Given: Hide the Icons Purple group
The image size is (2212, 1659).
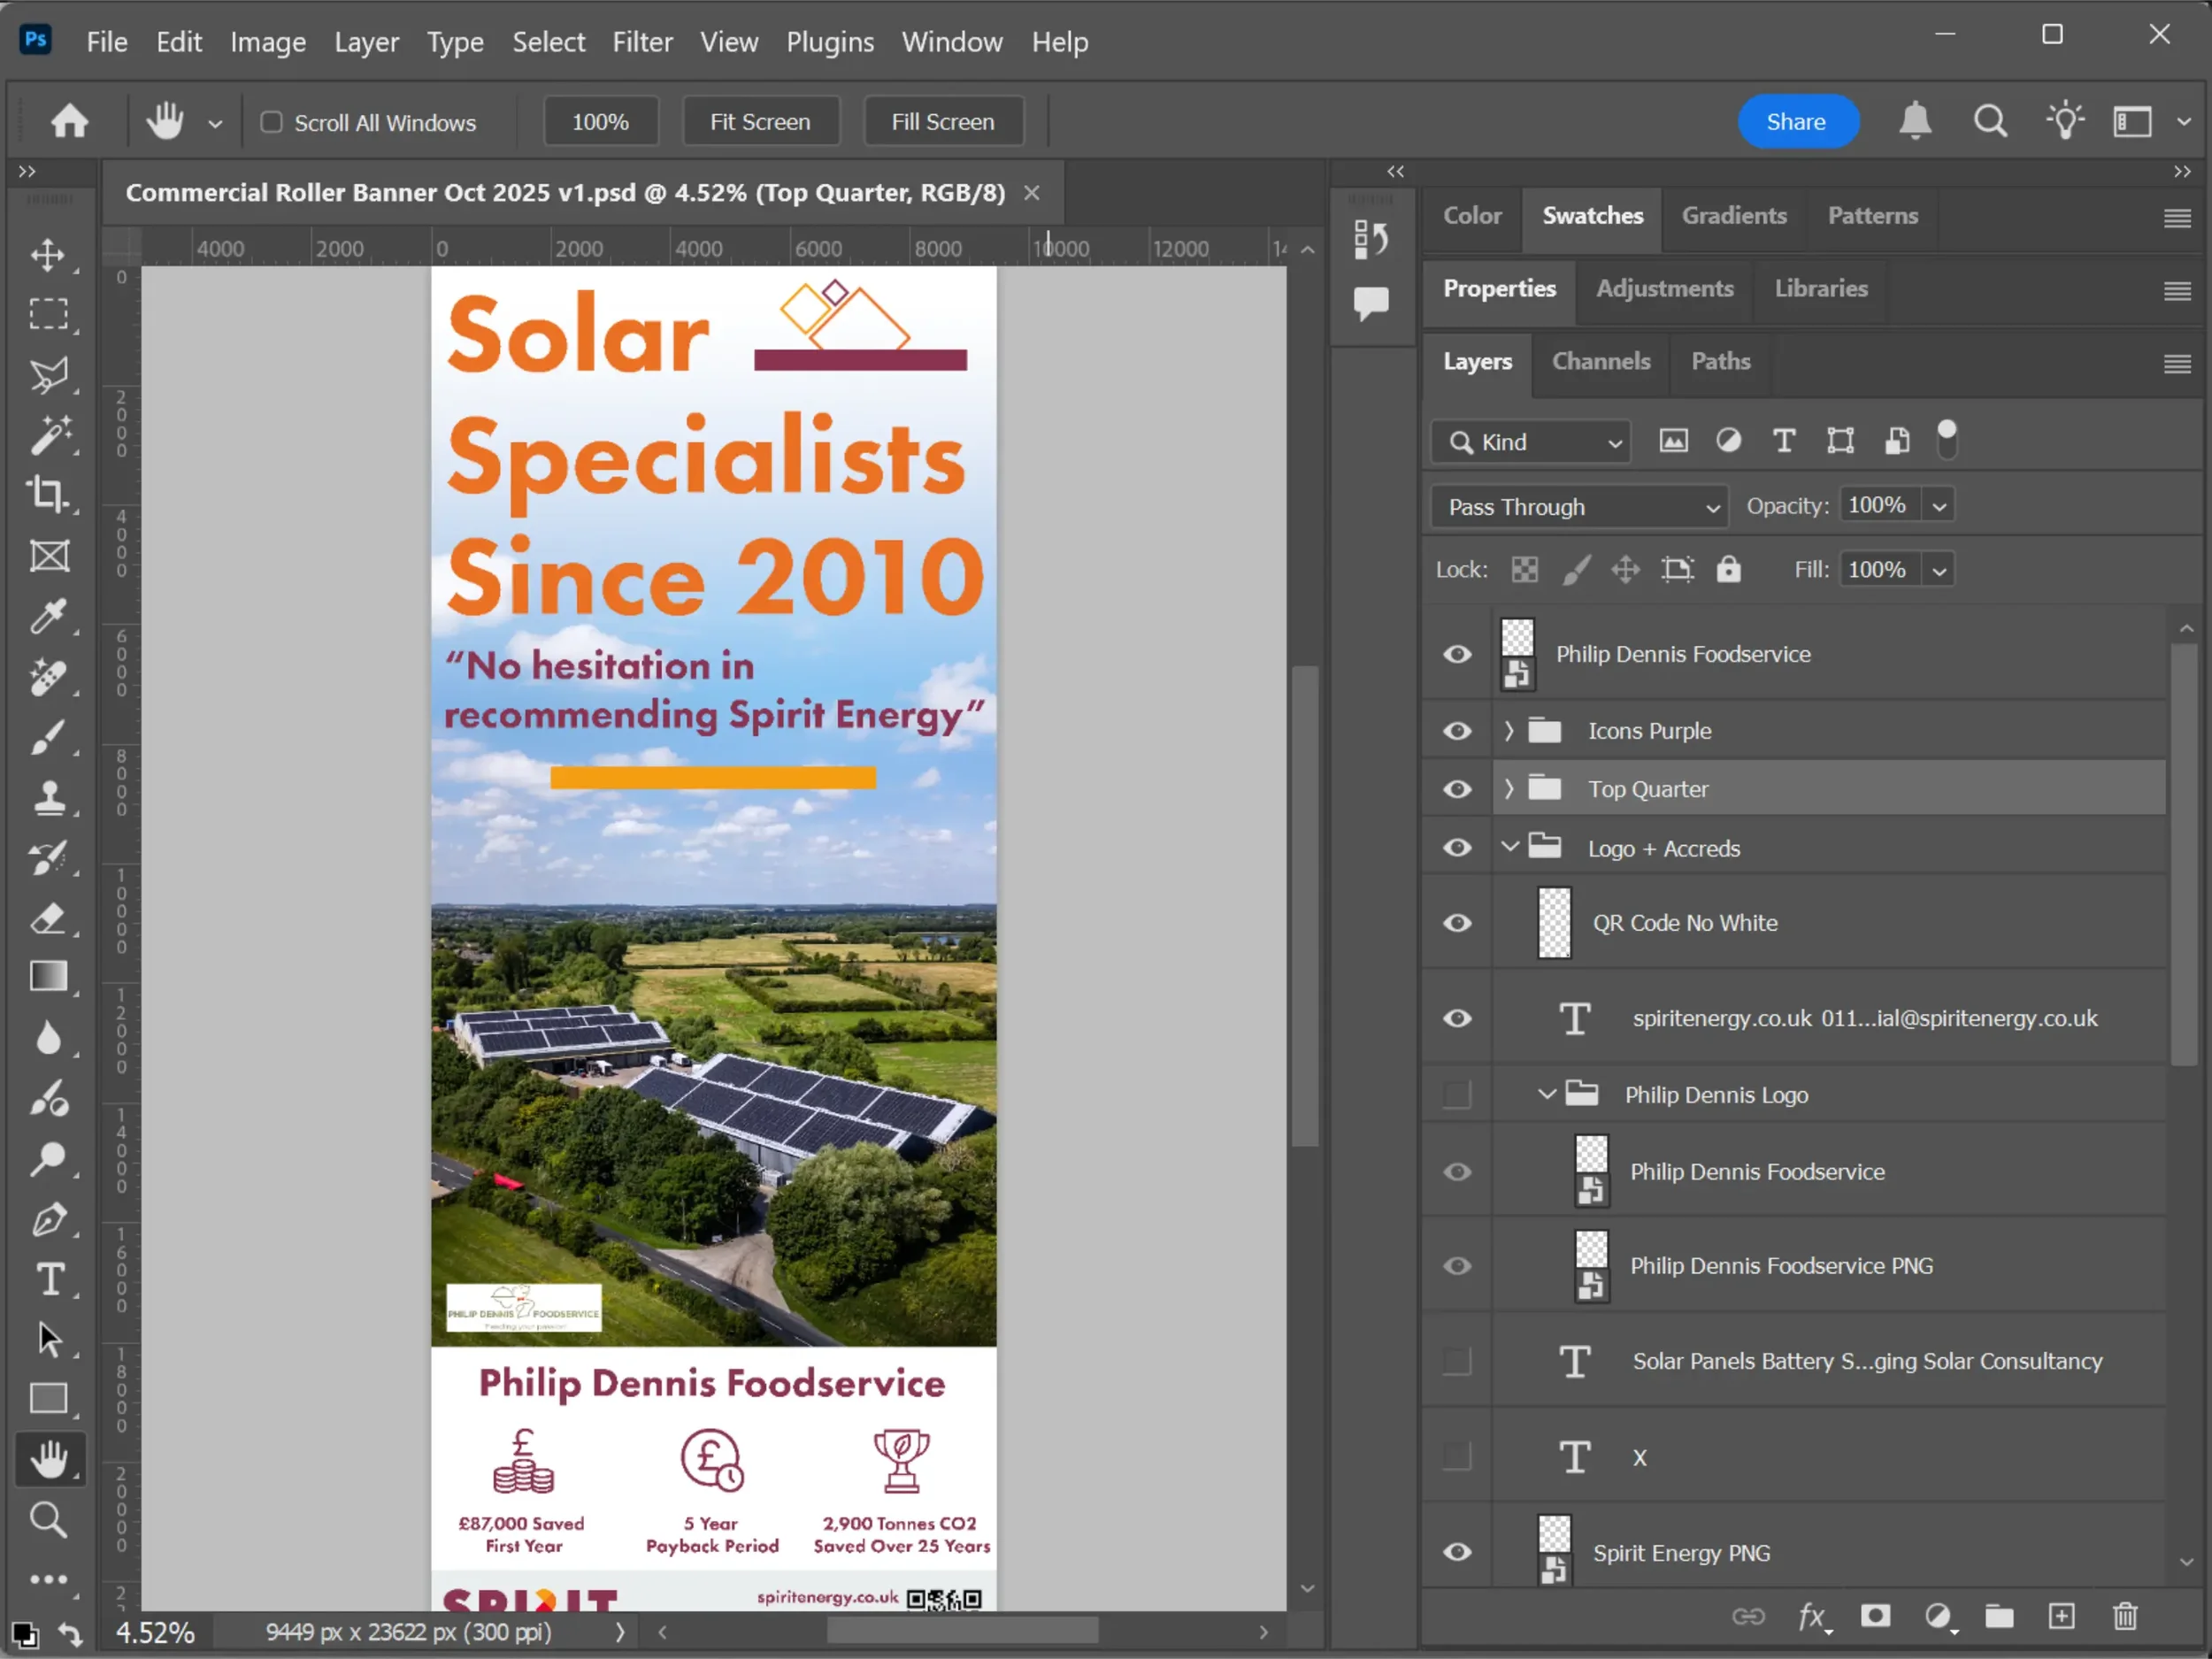Looking at the screenshot, I should [x=1457, y=731].
